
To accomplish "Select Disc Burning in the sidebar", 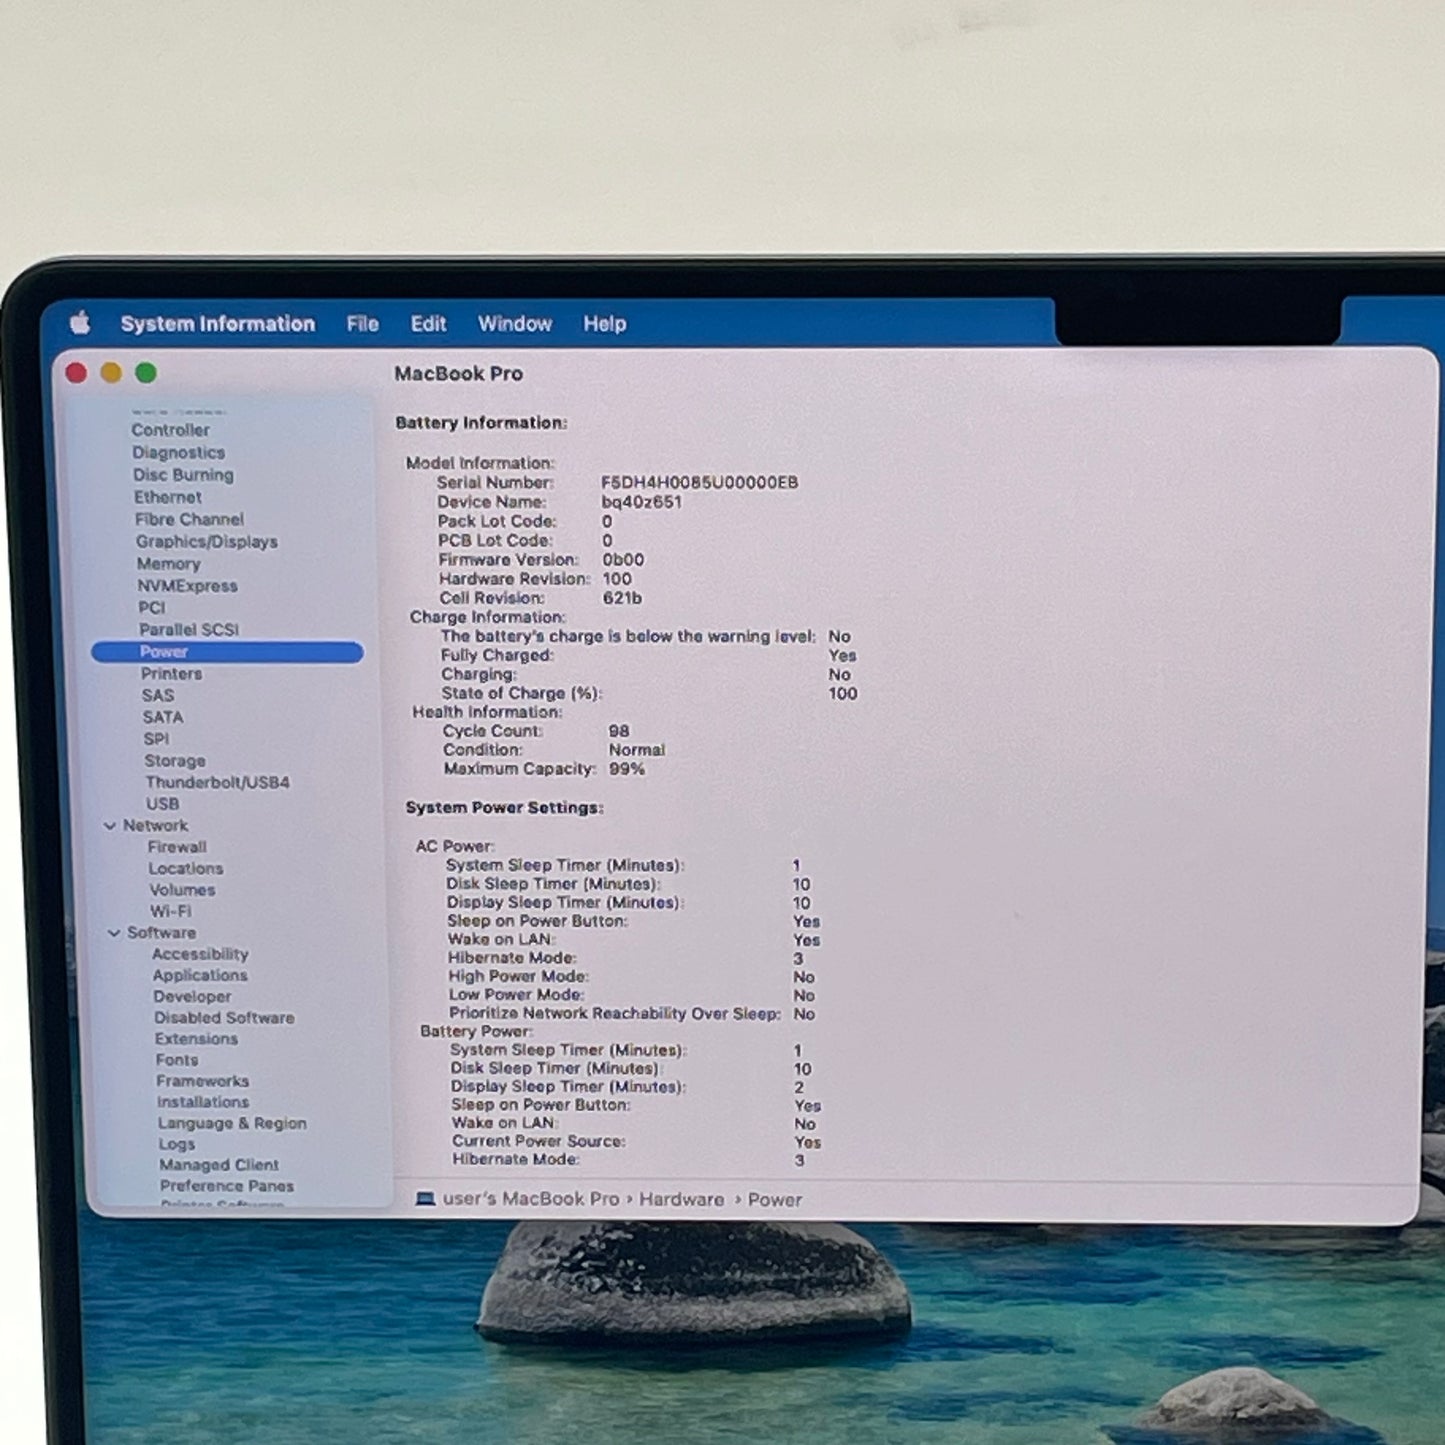I will point(183,475).
